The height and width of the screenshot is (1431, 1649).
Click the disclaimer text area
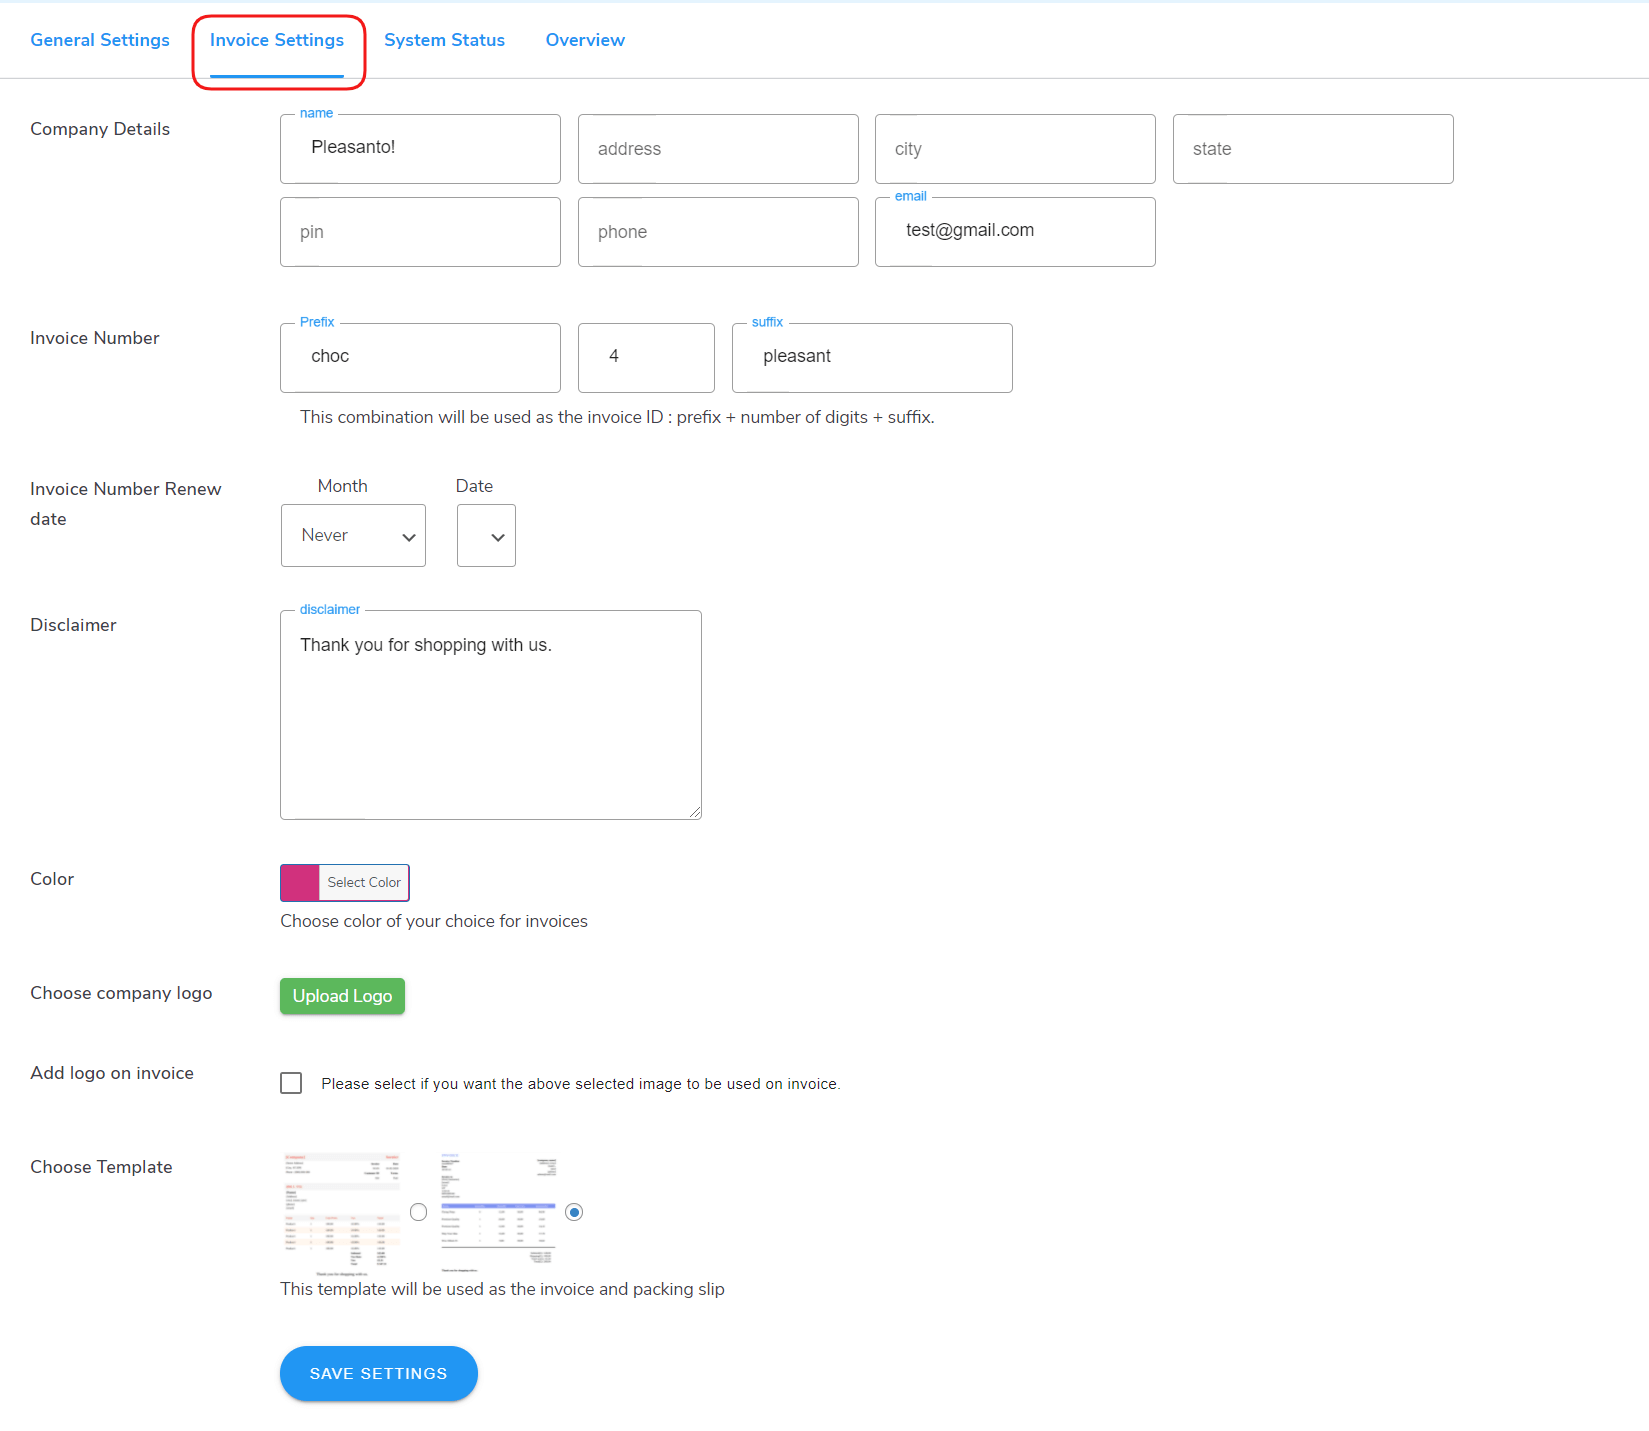tap(490, 714)
